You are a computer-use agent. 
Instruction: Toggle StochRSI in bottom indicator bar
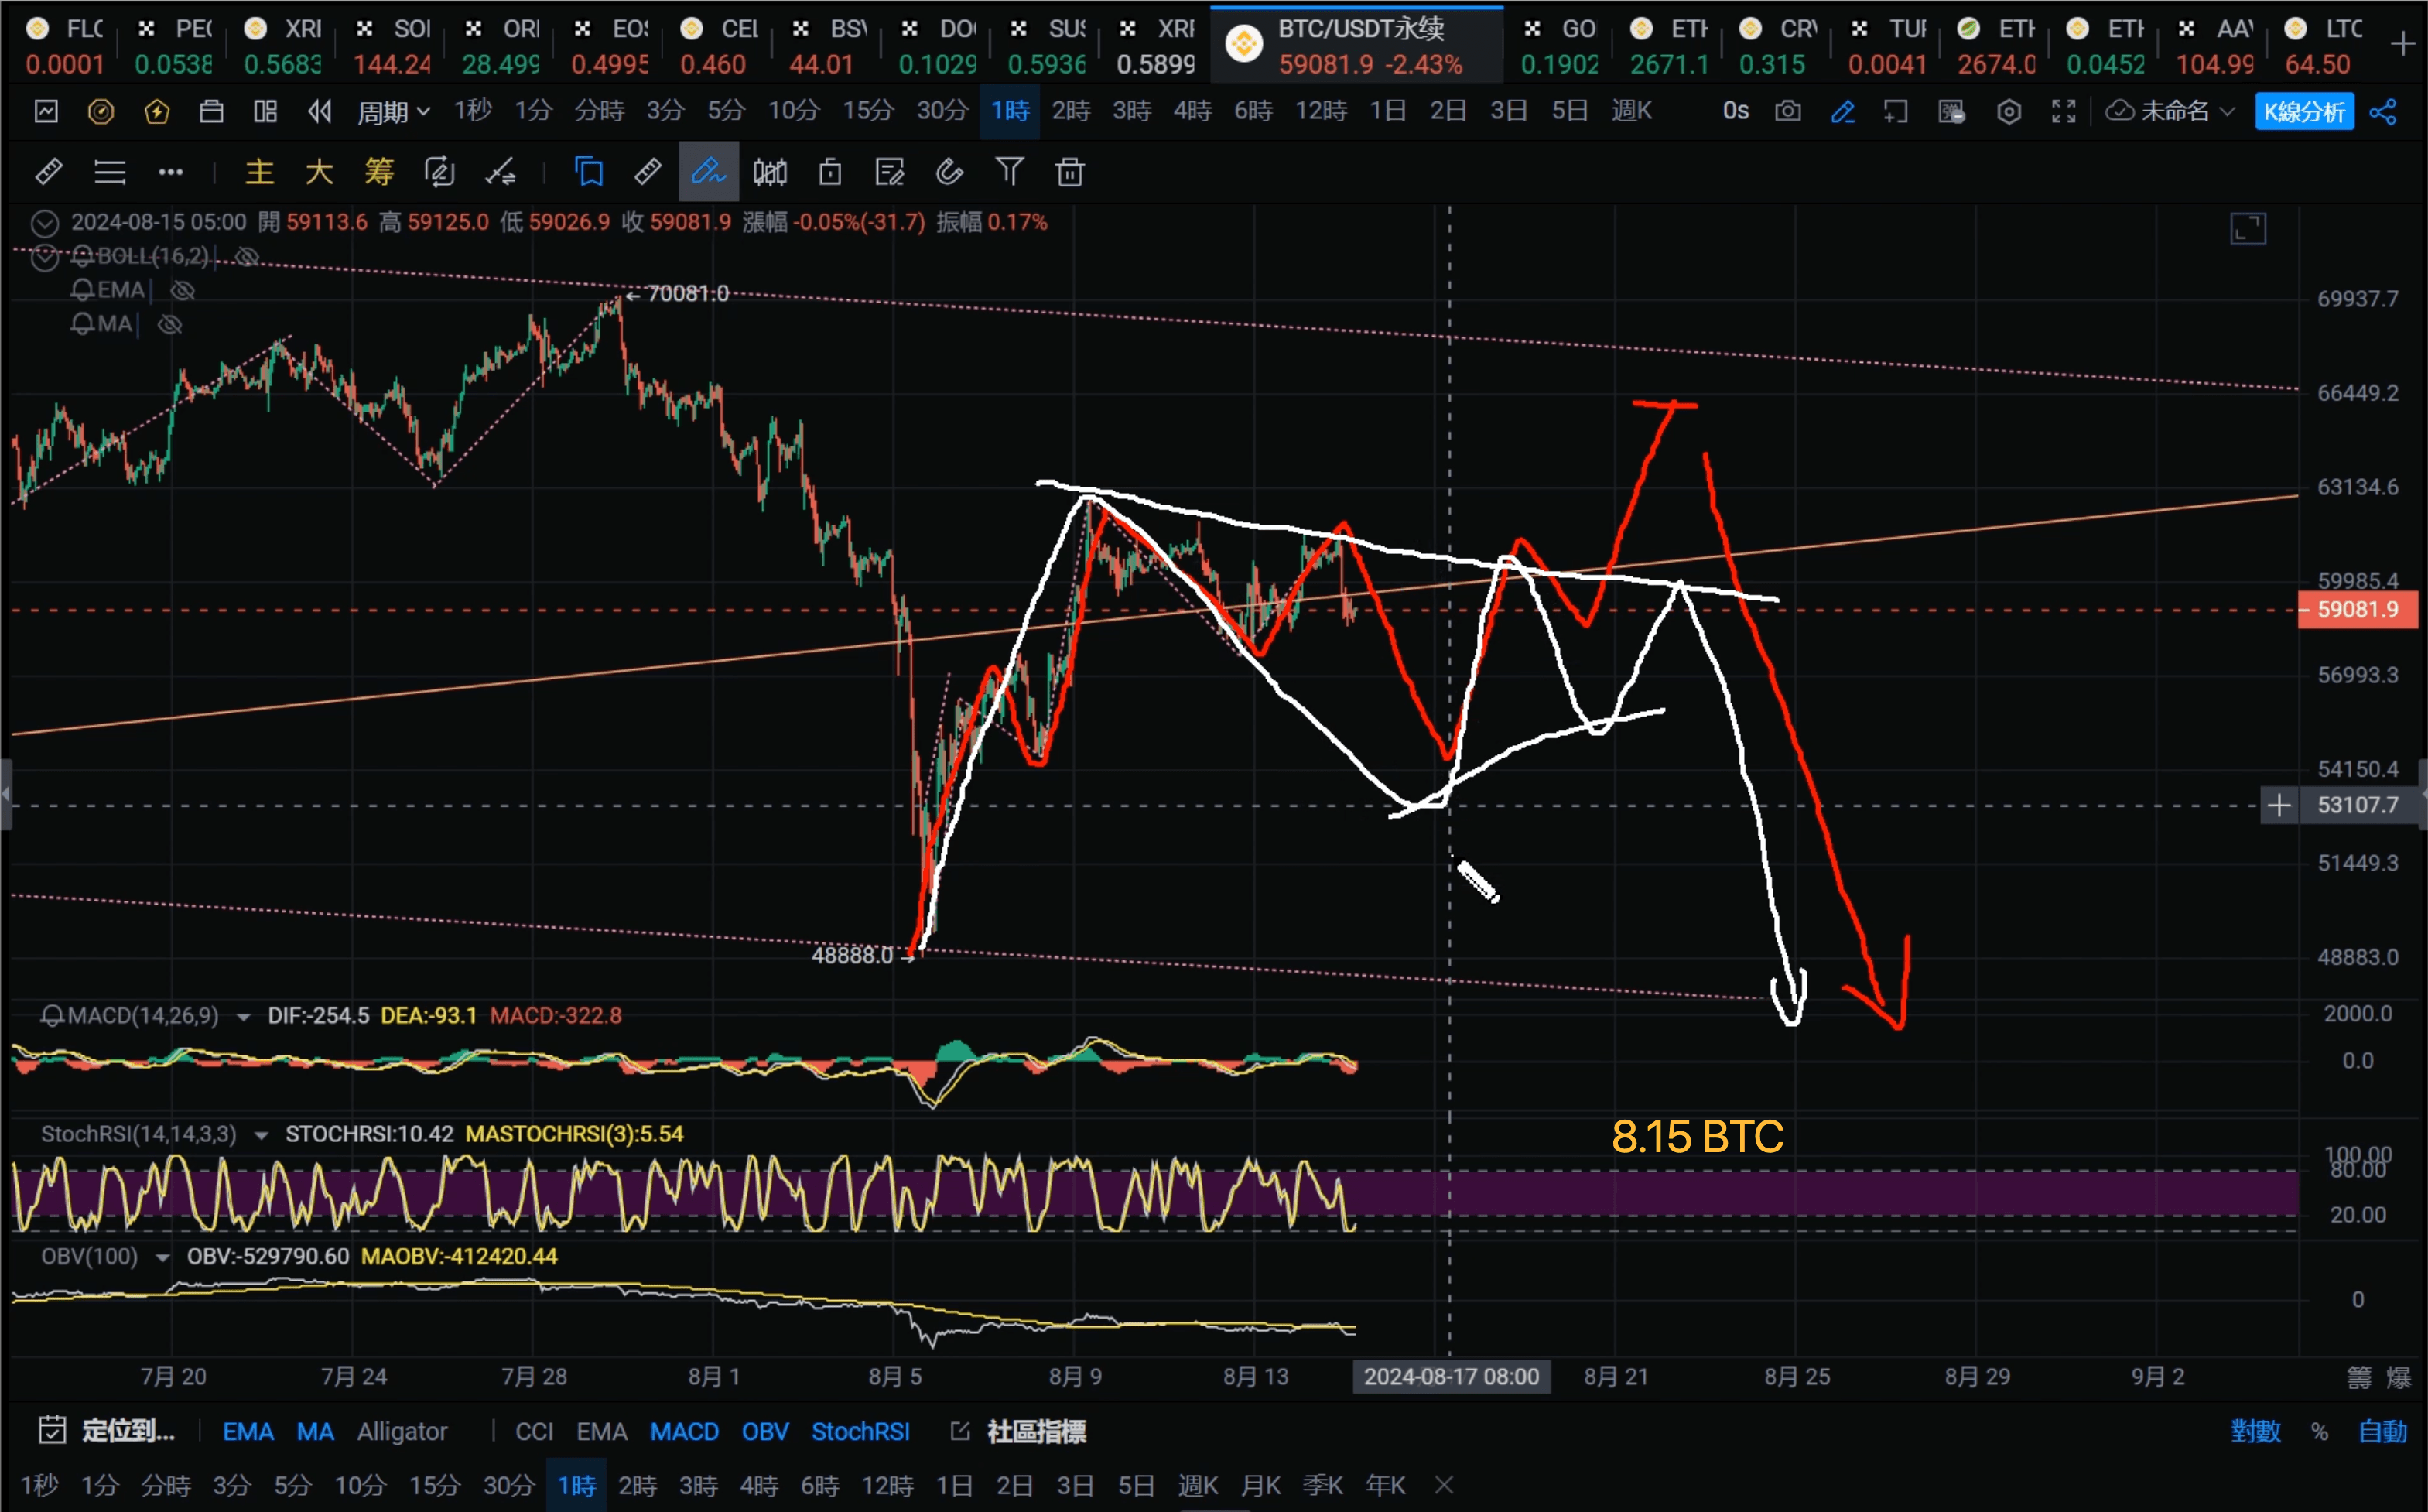pyautogui.click(x=860, y=1431)
